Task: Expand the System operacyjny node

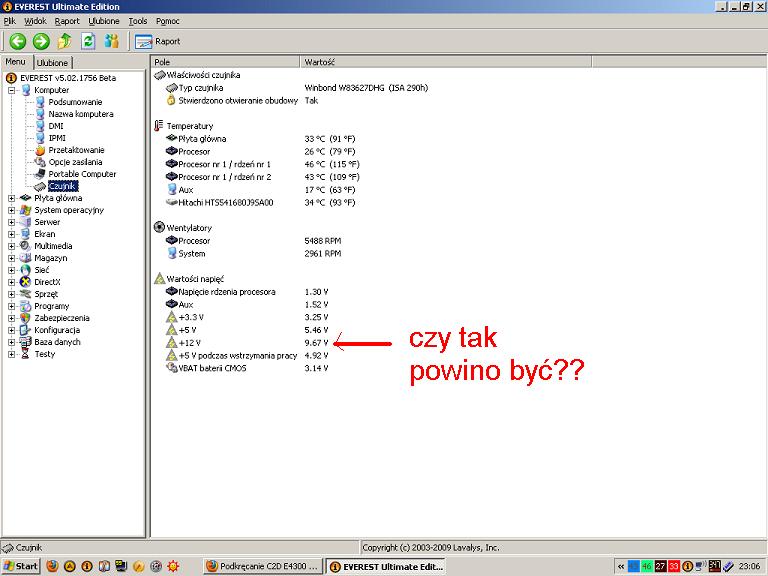Action: pos(12,210)
